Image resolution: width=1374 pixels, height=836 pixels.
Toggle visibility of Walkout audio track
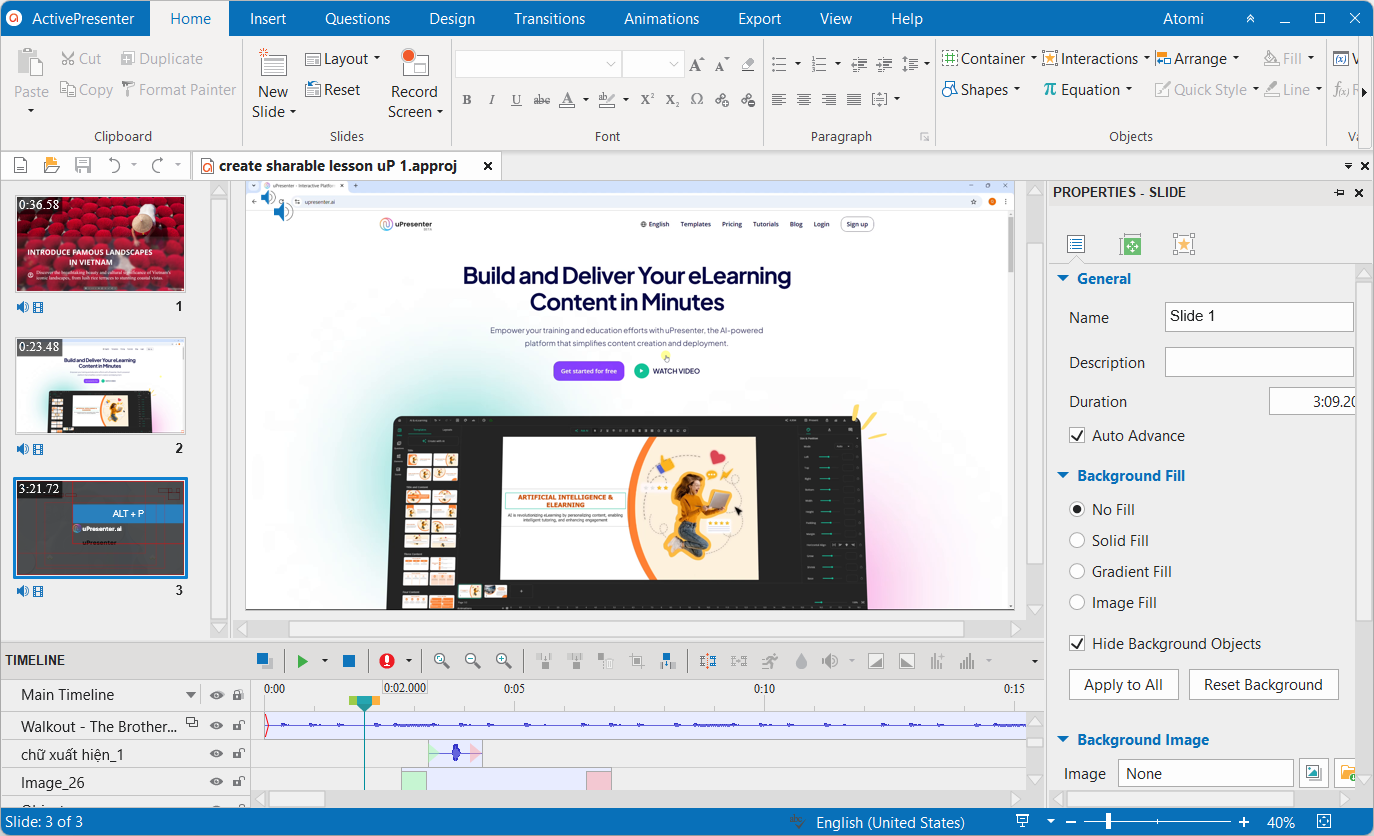(216, 726)
